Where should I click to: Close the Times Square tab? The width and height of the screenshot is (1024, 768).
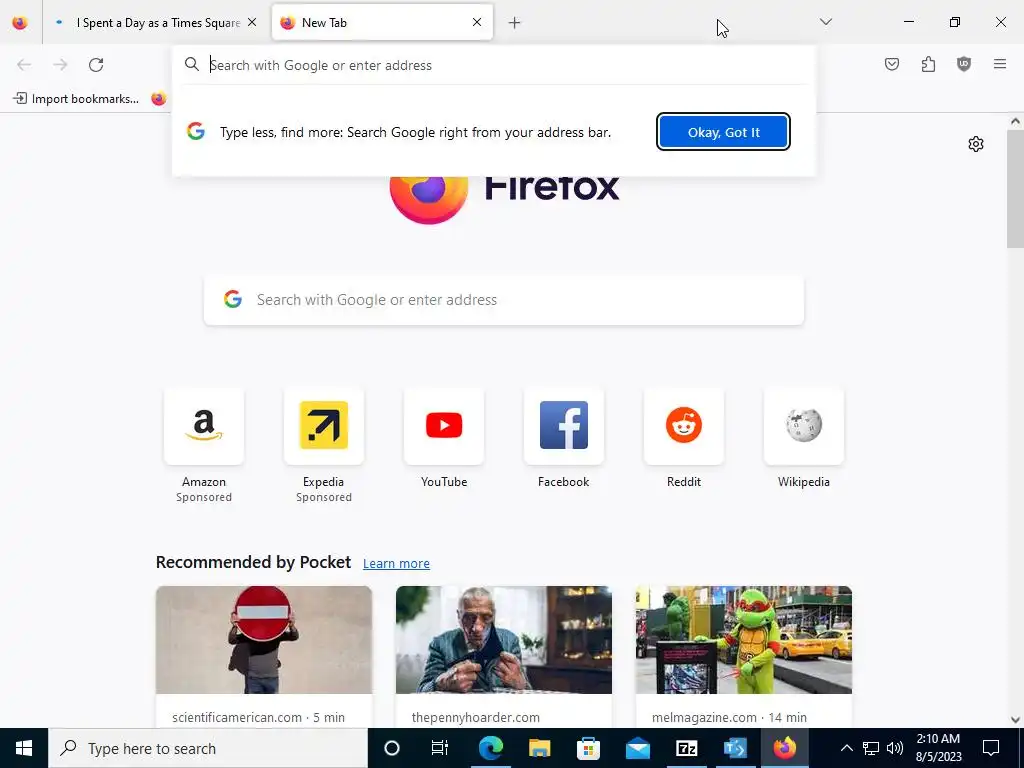[x=252, y=22]
